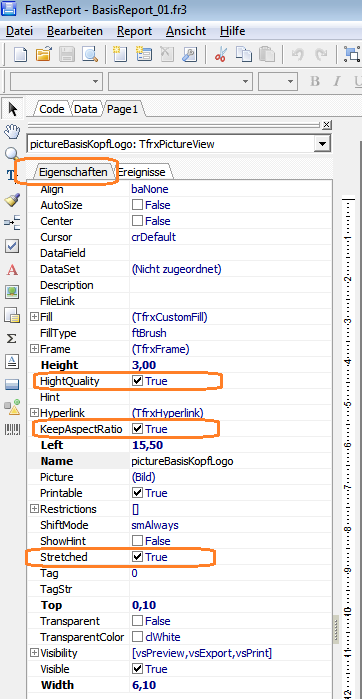Image resolution: width=362 pixels, height=699 pixels.
Task: Select the Edit Text T tool
Action: pos(11,175)
